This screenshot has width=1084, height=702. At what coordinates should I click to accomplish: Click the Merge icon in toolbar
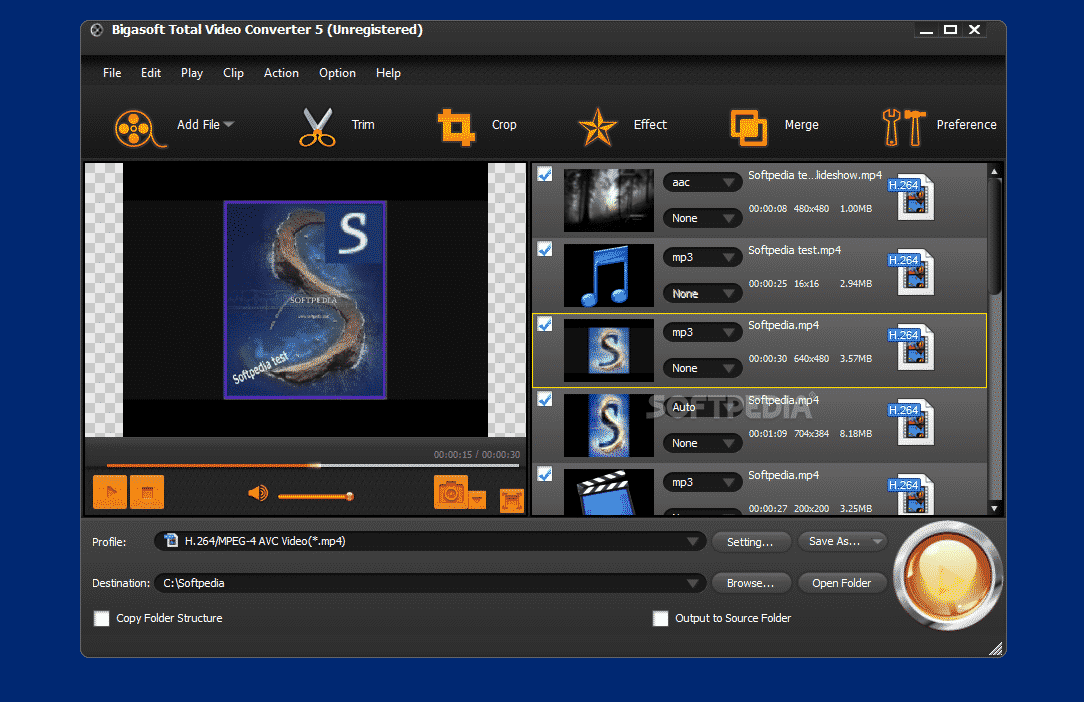pos(748,127)
